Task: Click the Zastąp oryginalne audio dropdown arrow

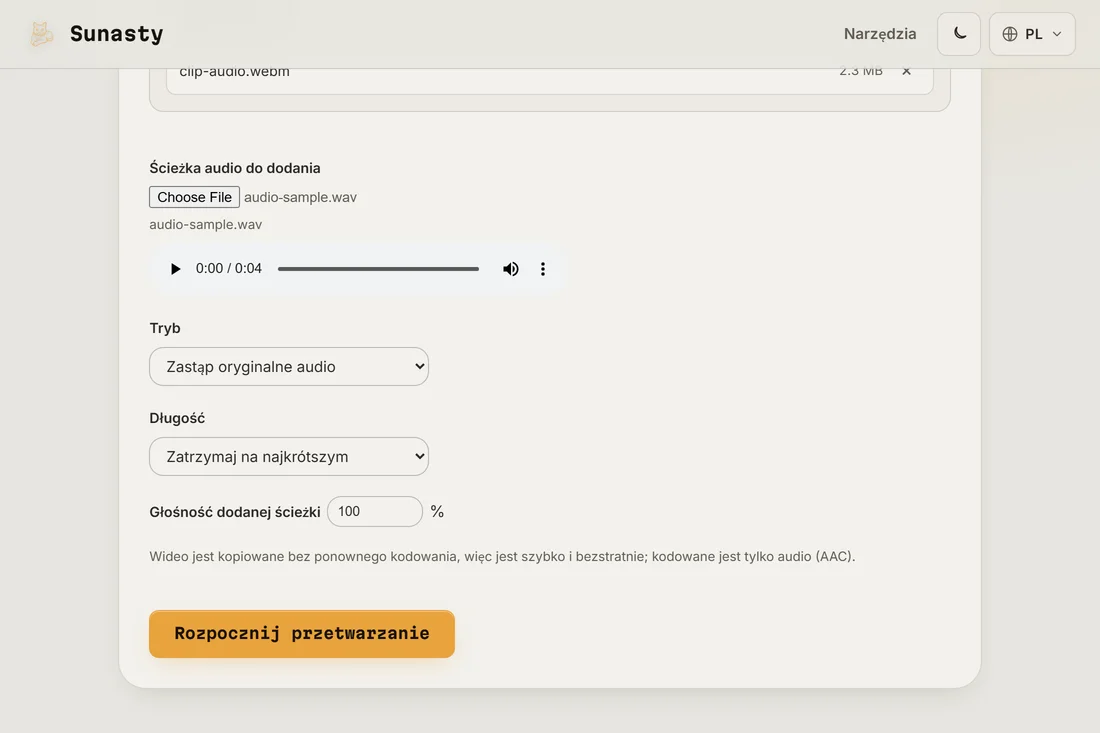Action: click(x=419, y=366)
